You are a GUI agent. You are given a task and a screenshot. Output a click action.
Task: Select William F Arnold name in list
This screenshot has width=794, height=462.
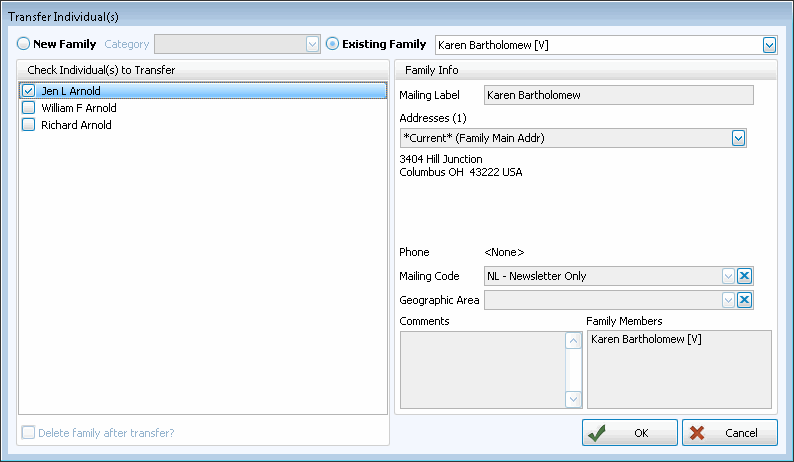(x=79, y=108)
